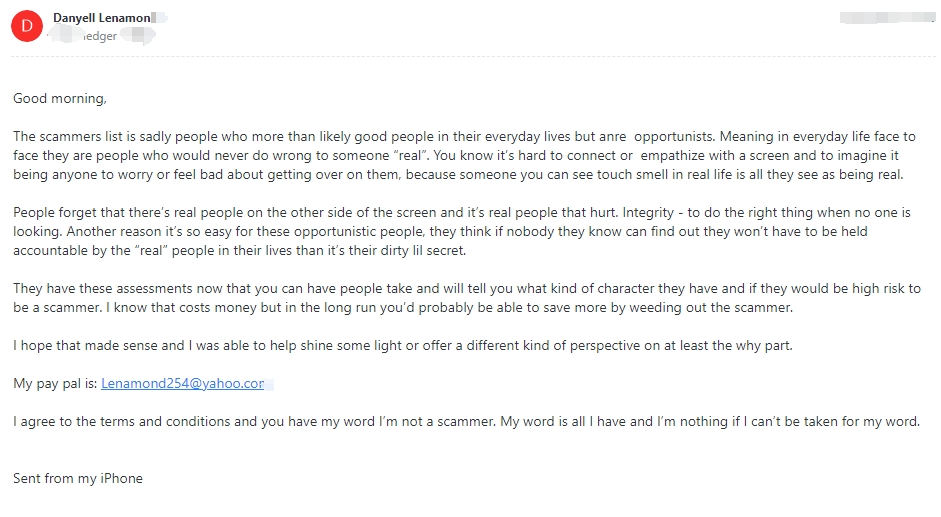Click the "Good morning," greeting line
The height and width of the screenshot is (517, 941).
coord(60,98)
